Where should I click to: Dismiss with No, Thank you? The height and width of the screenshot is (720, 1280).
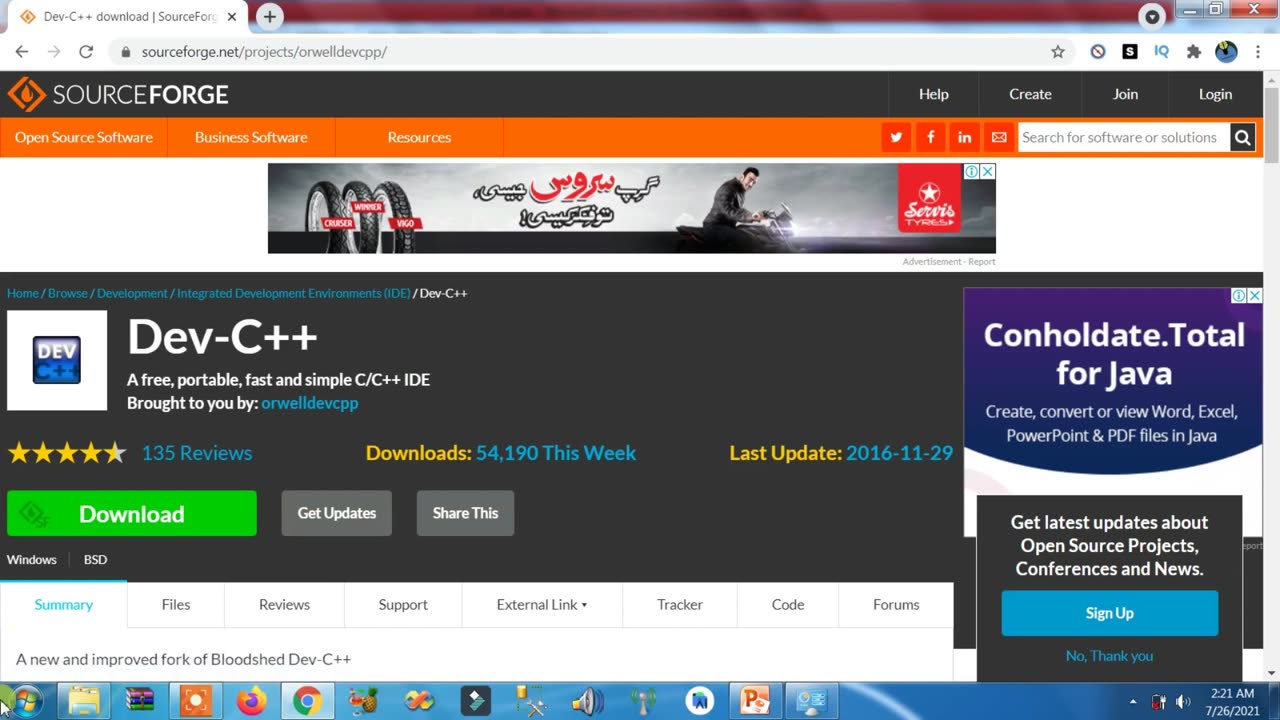[1109, 656]
